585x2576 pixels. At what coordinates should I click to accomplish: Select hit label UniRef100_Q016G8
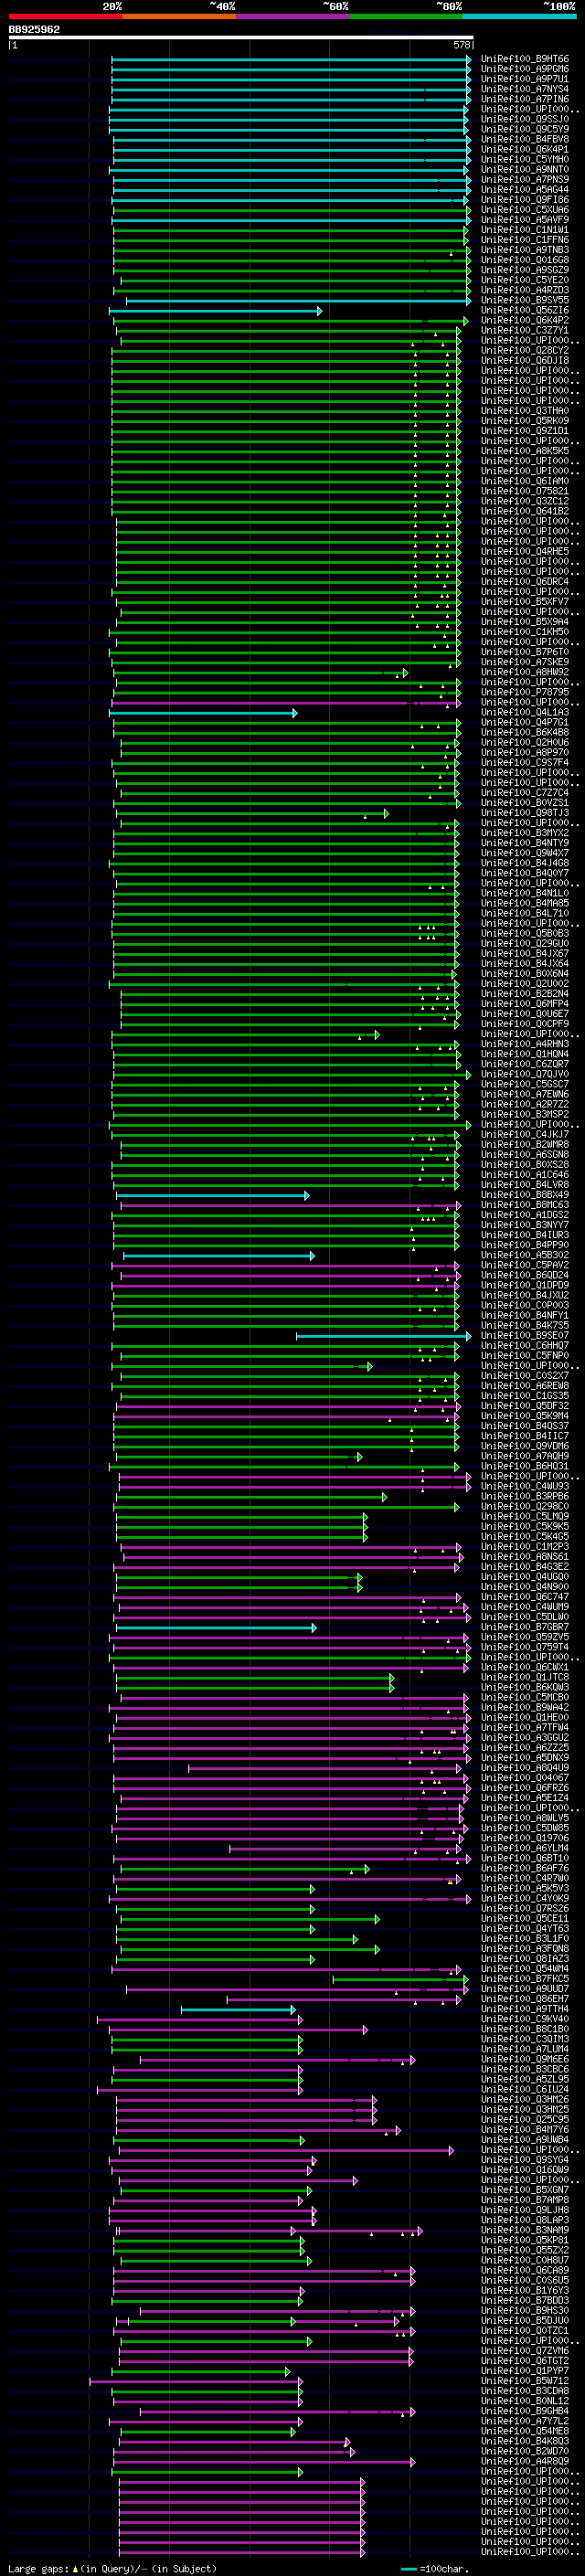525,260
